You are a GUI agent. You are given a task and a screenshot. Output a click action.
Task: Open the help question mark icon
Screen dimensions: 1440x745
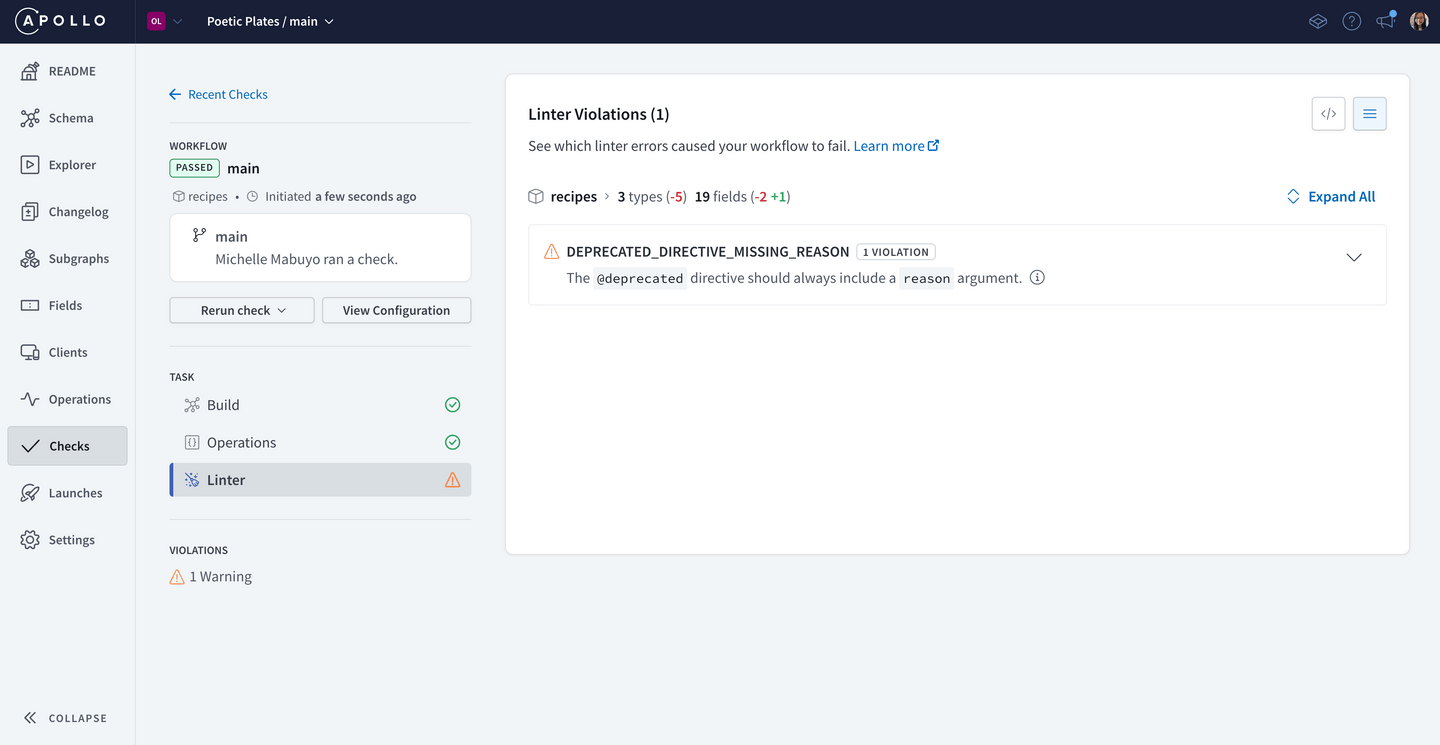click(1351, 21)
